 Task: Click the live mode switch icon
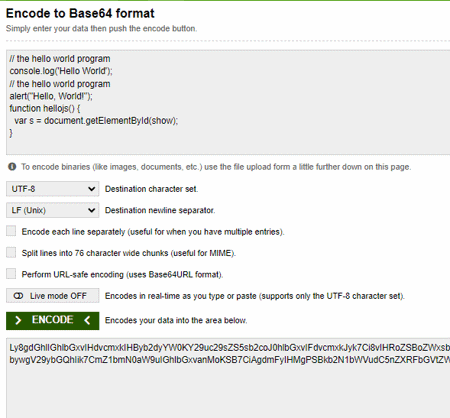tap(18, 296)
